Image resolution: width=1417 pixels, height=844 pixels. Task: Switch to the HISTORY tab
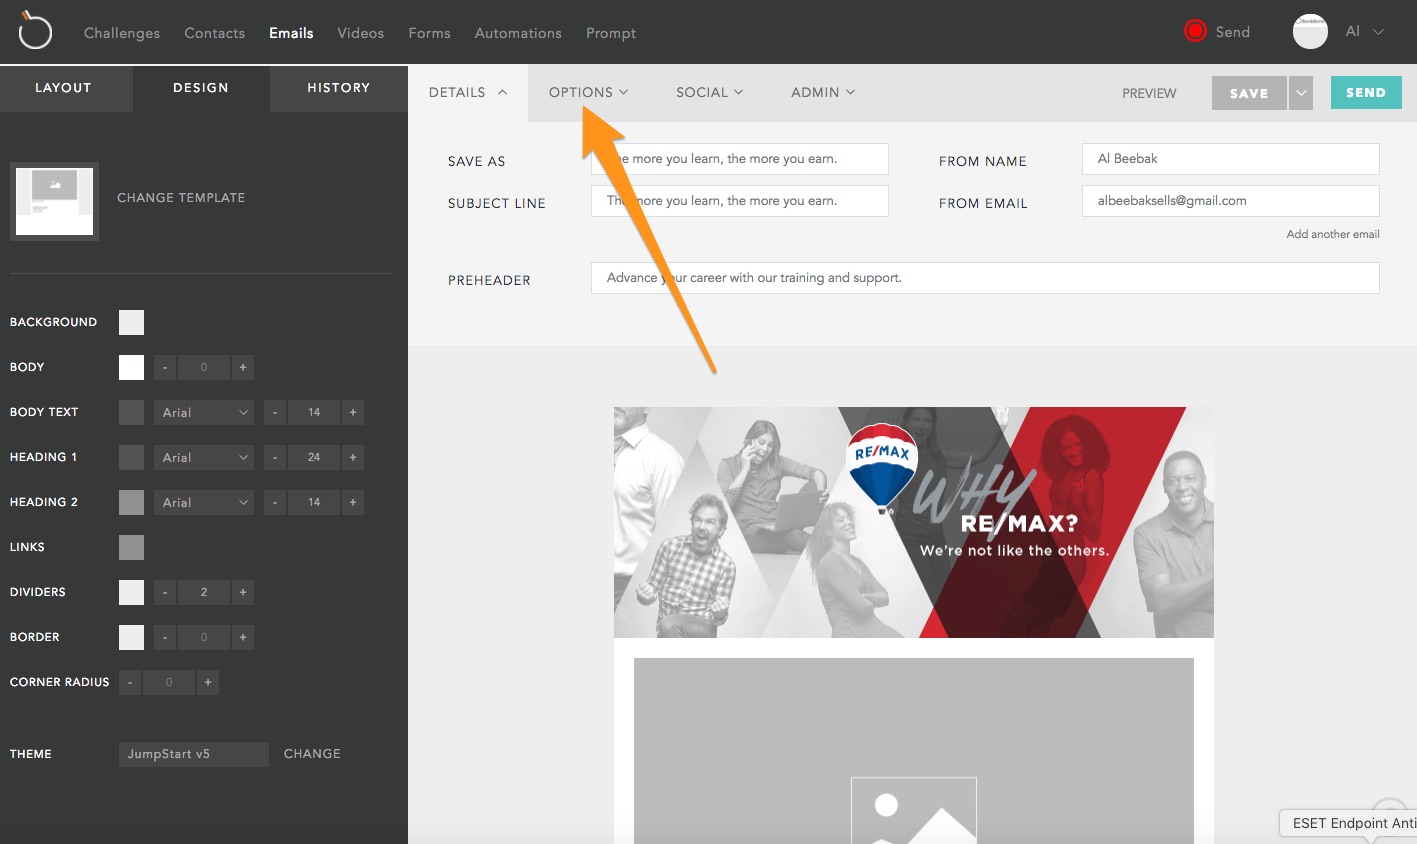[339, 88]
